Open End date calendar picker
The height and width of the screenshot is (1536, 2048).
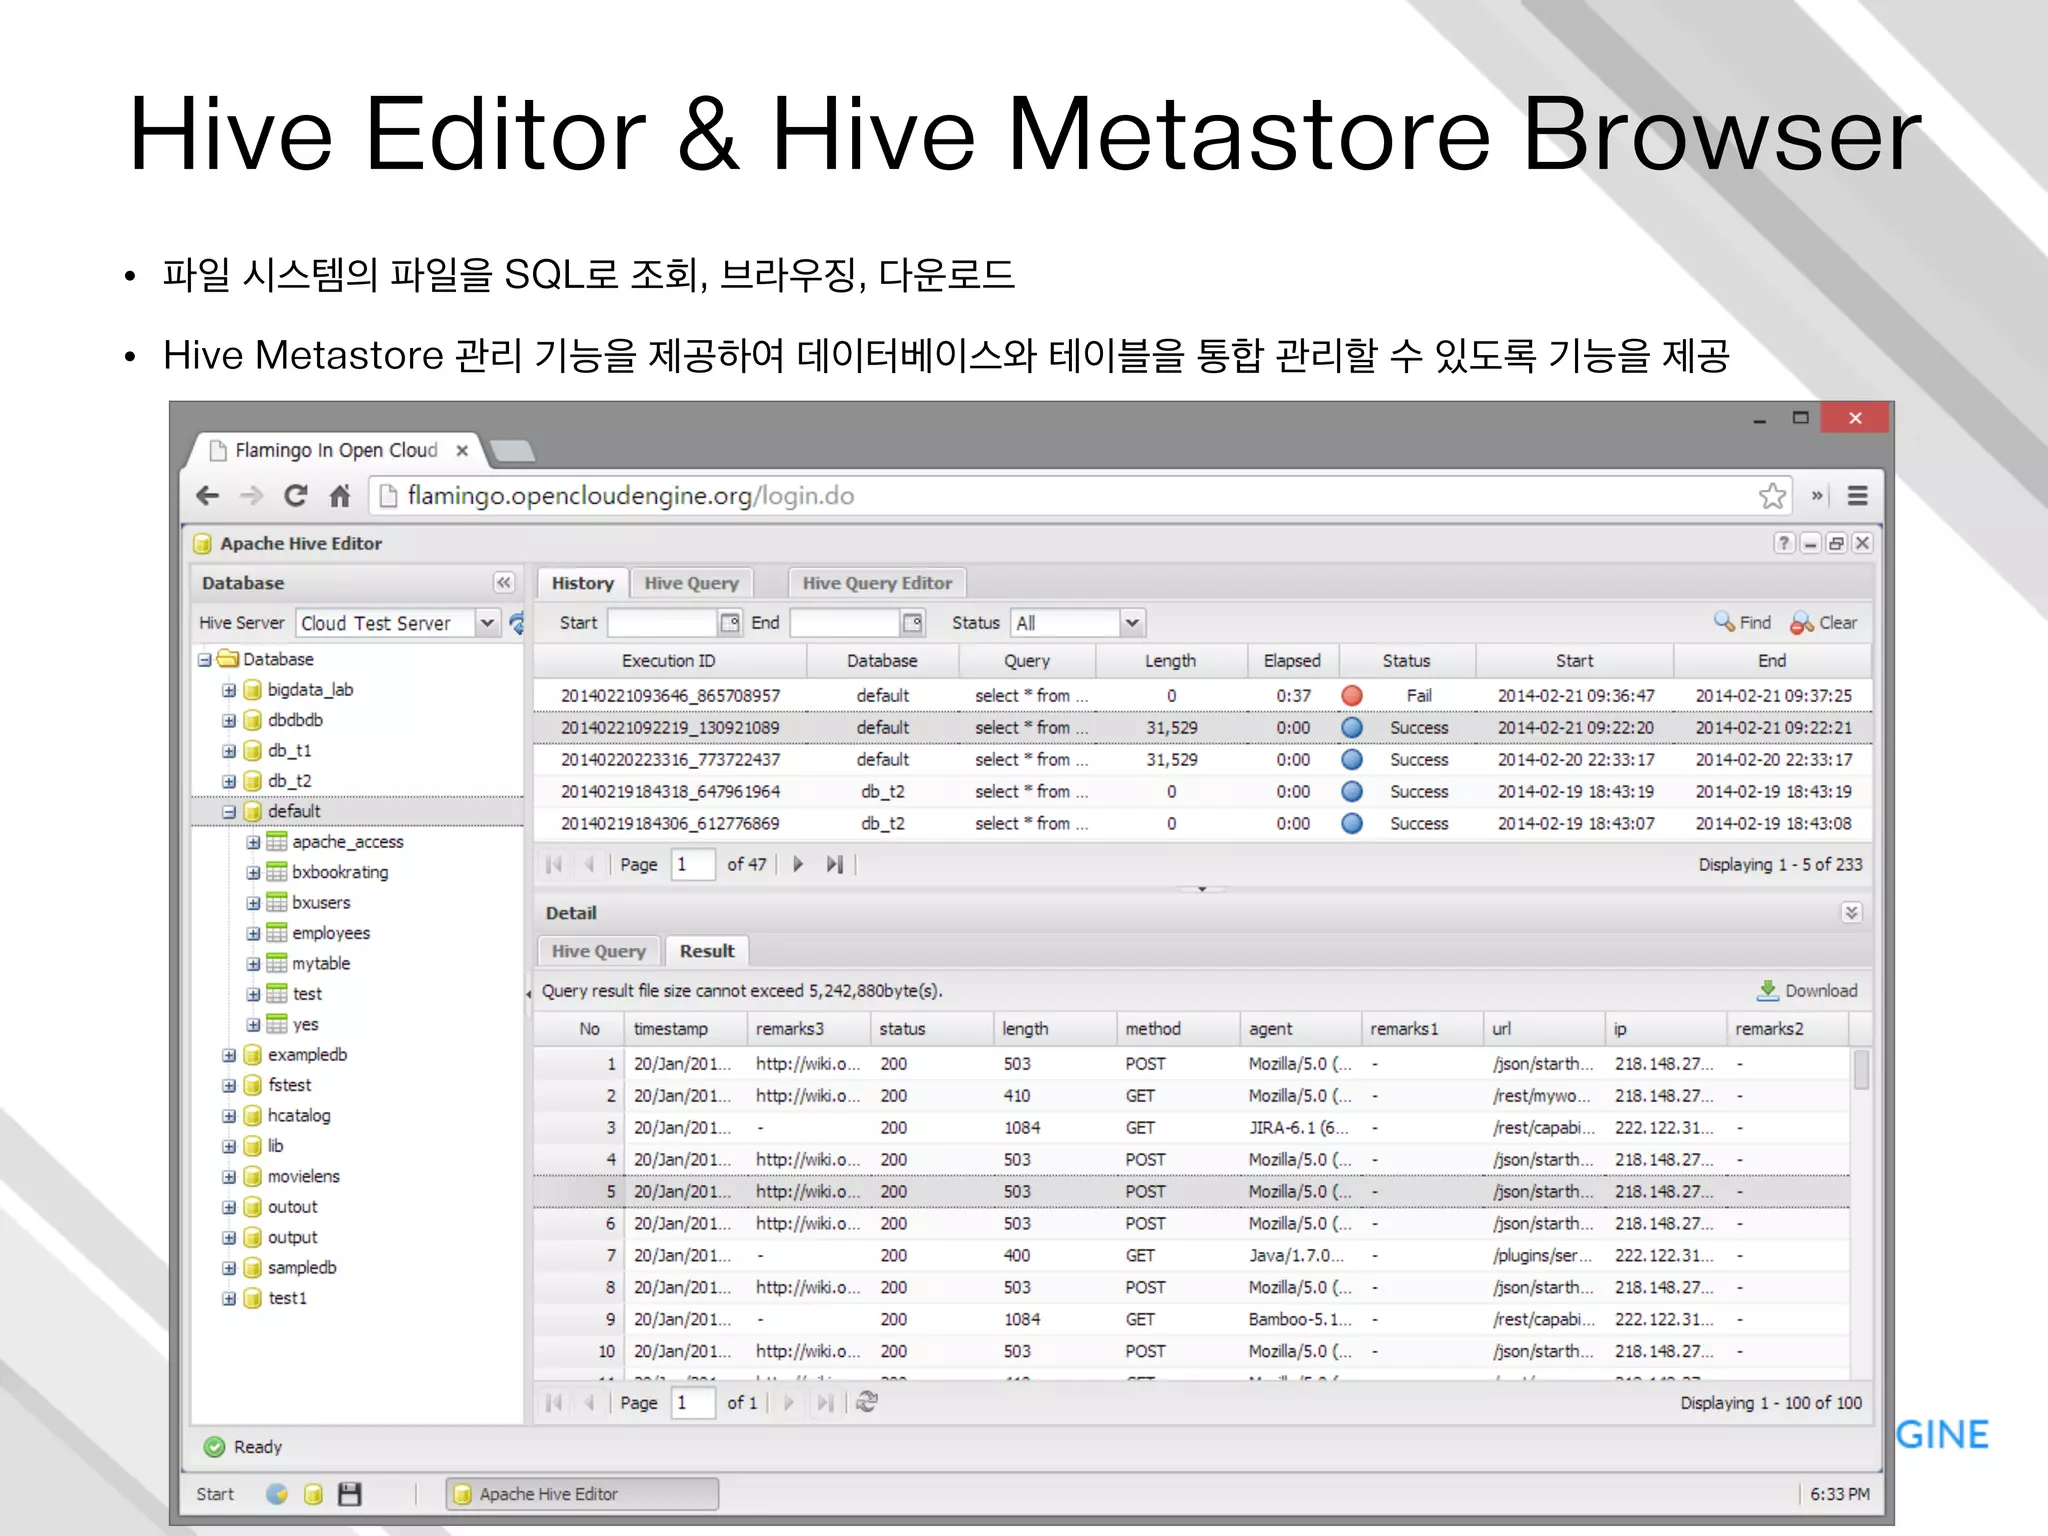pos(912,622)
